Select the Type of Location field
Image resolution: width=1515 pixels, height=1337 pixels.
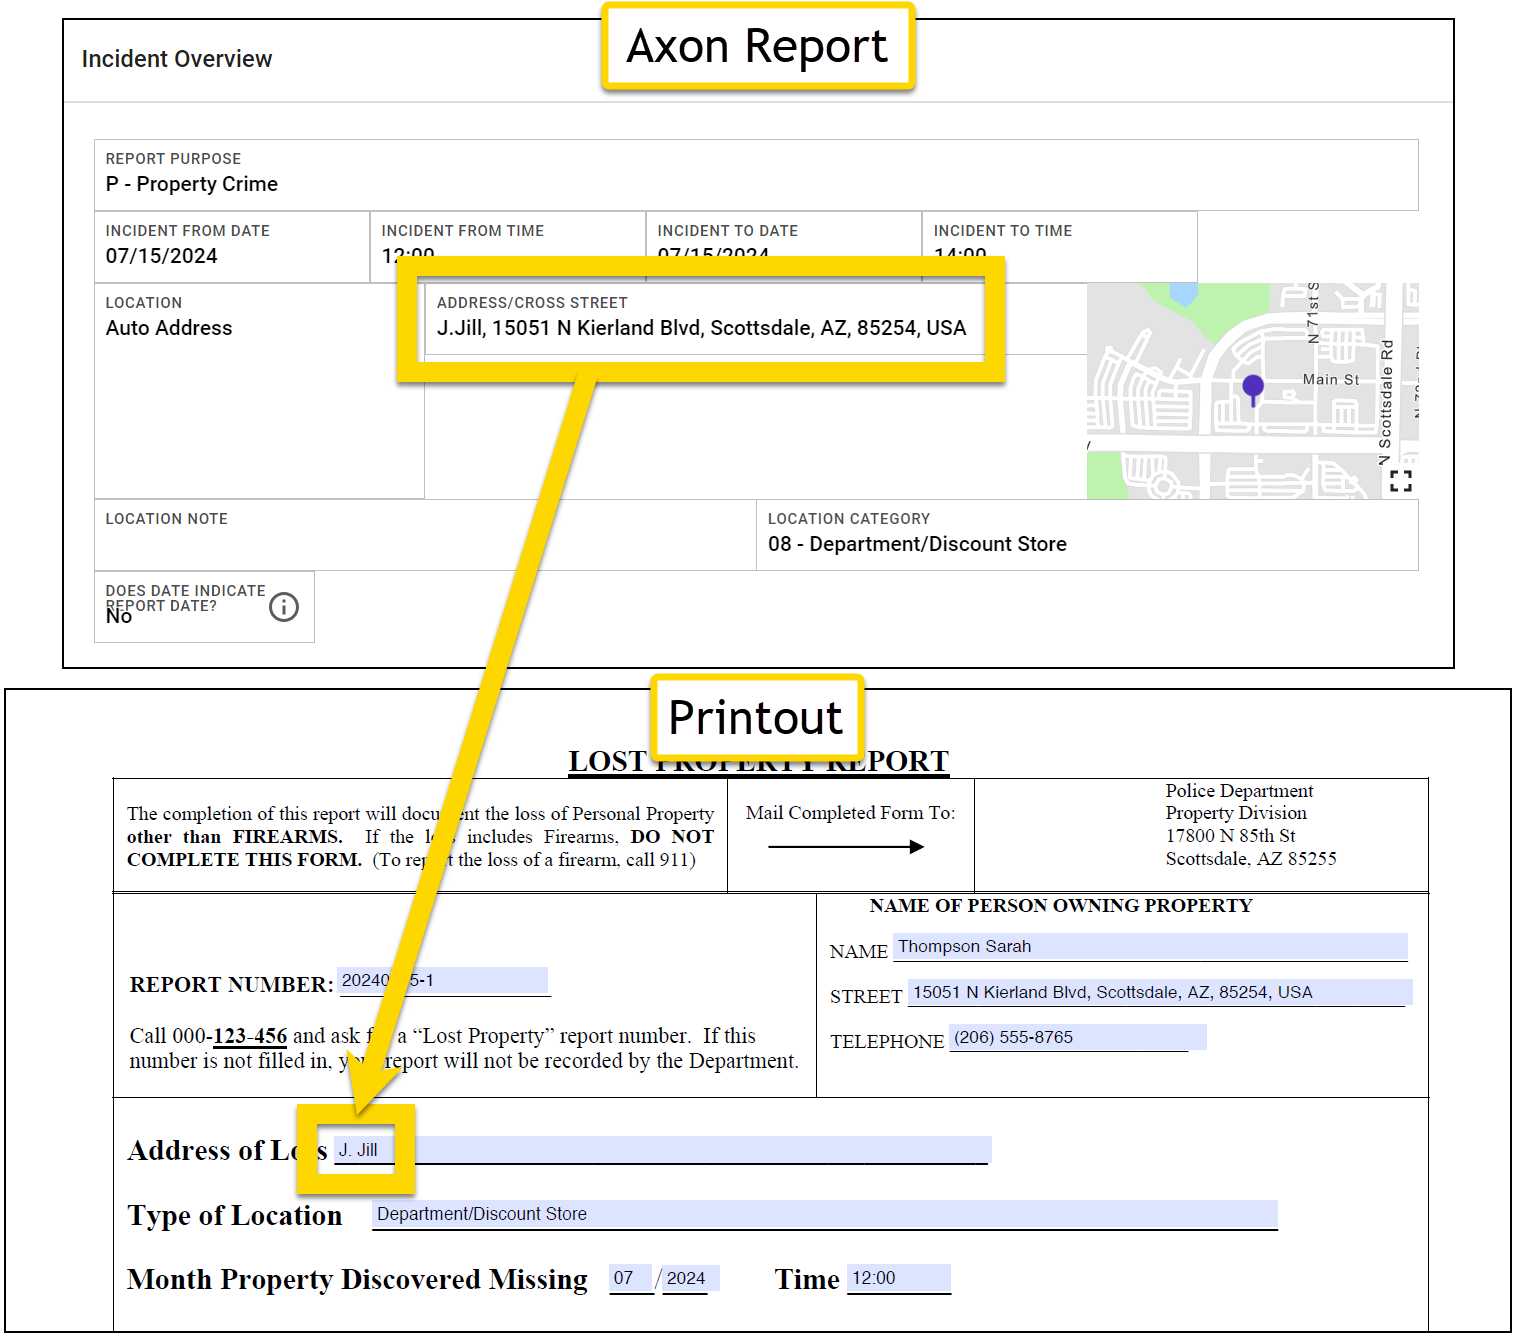pos(824,1214)
